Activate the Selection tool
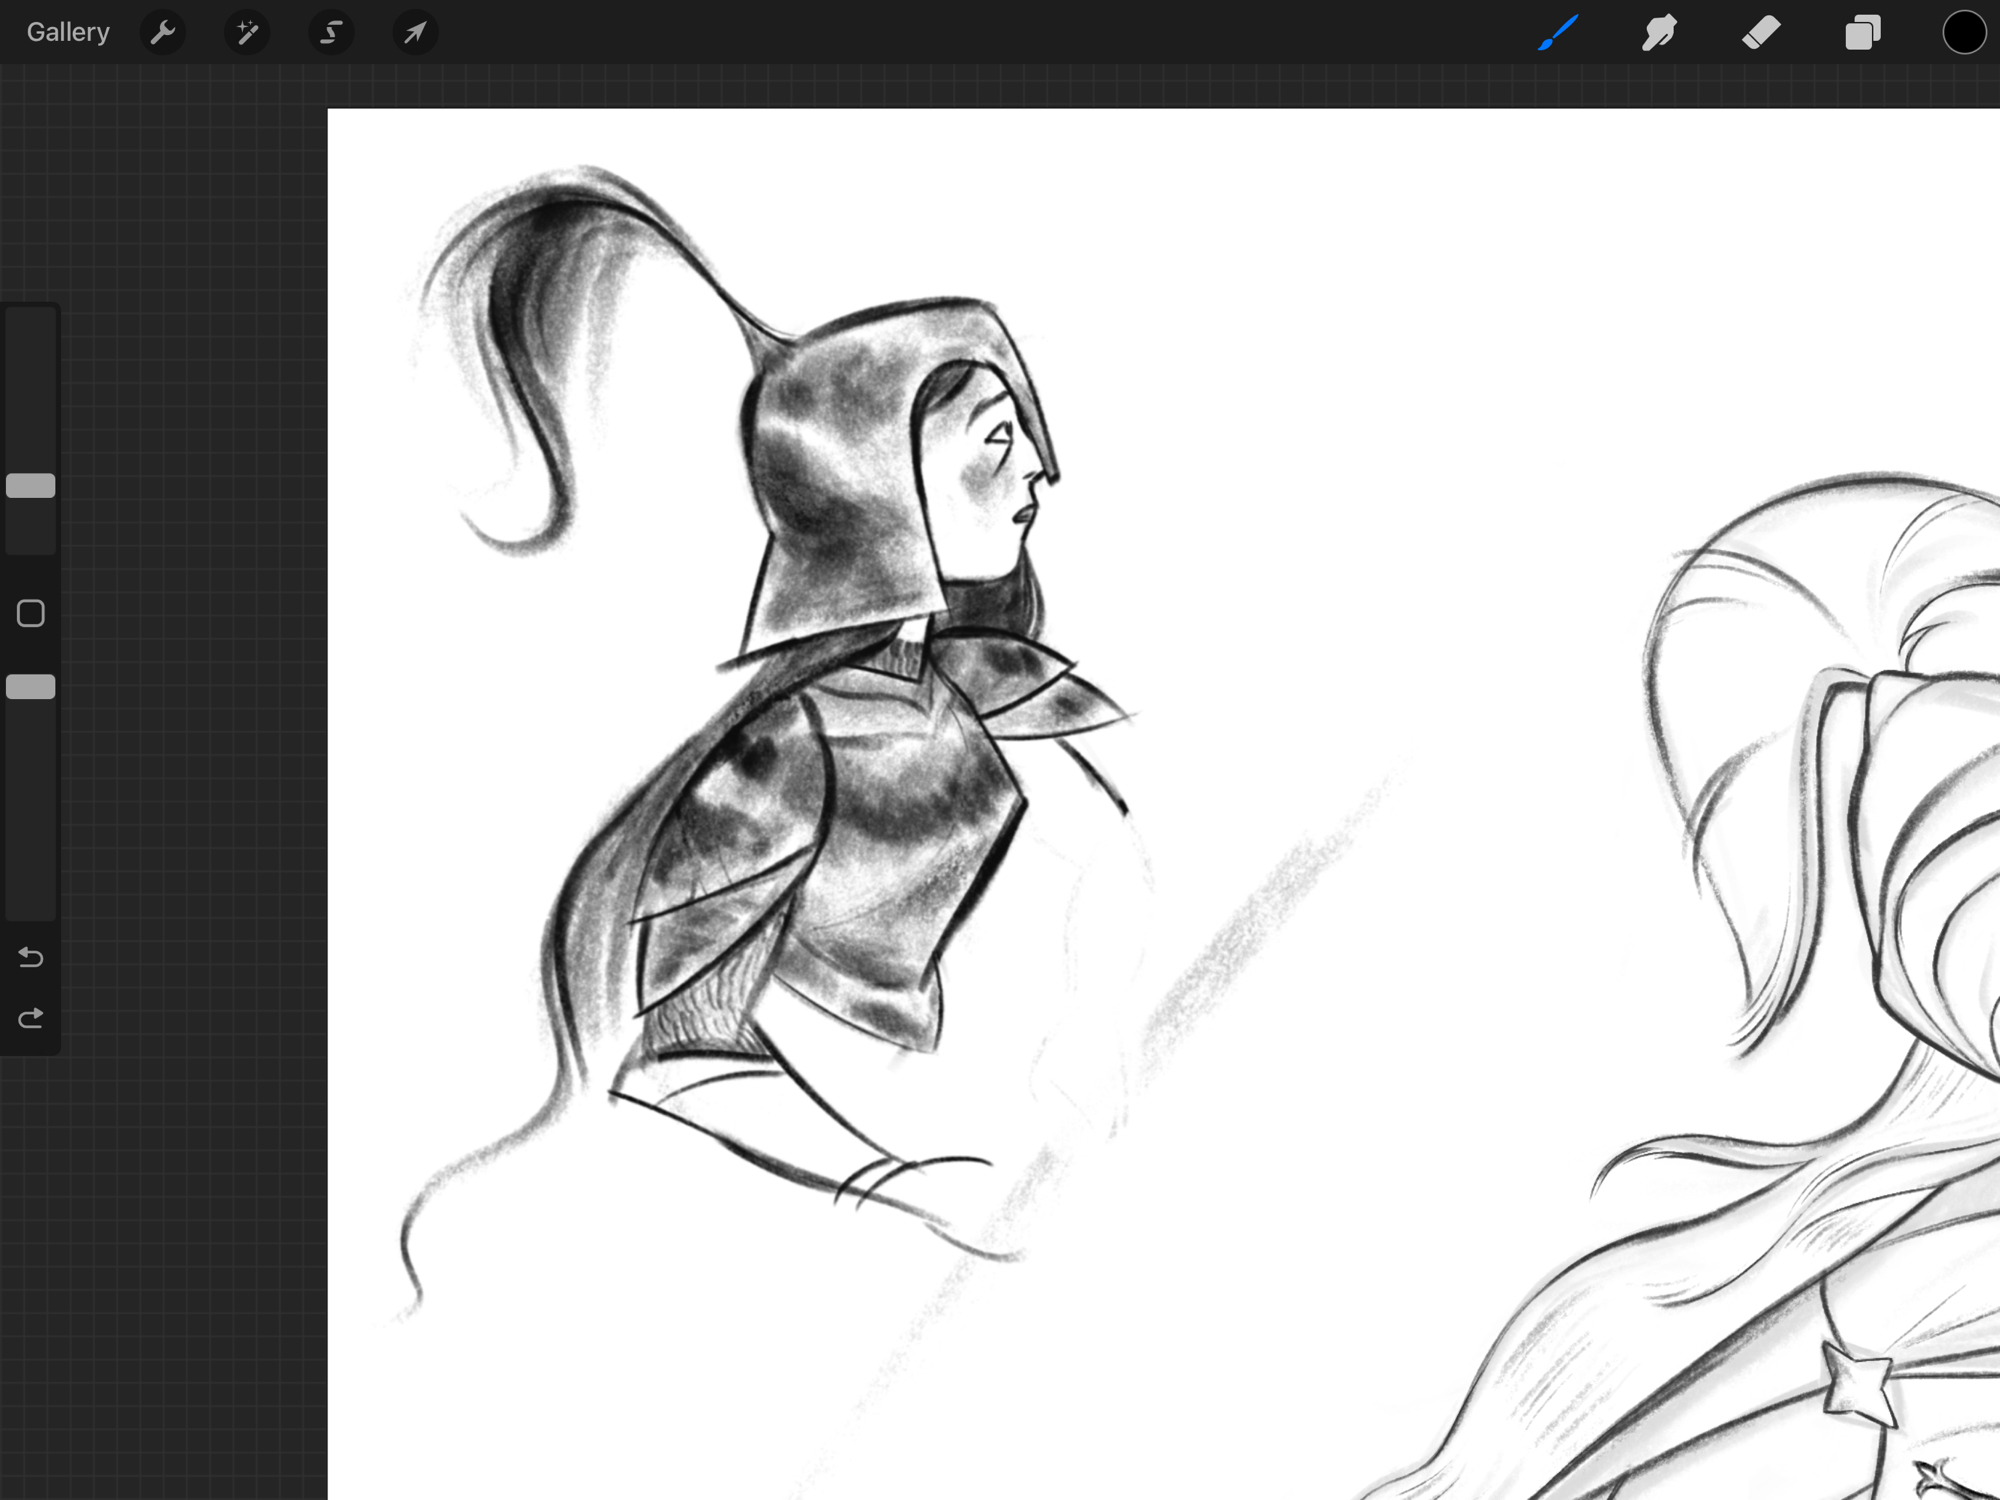This screenshot has width=2000, height=1500. [x=331, y=33]
